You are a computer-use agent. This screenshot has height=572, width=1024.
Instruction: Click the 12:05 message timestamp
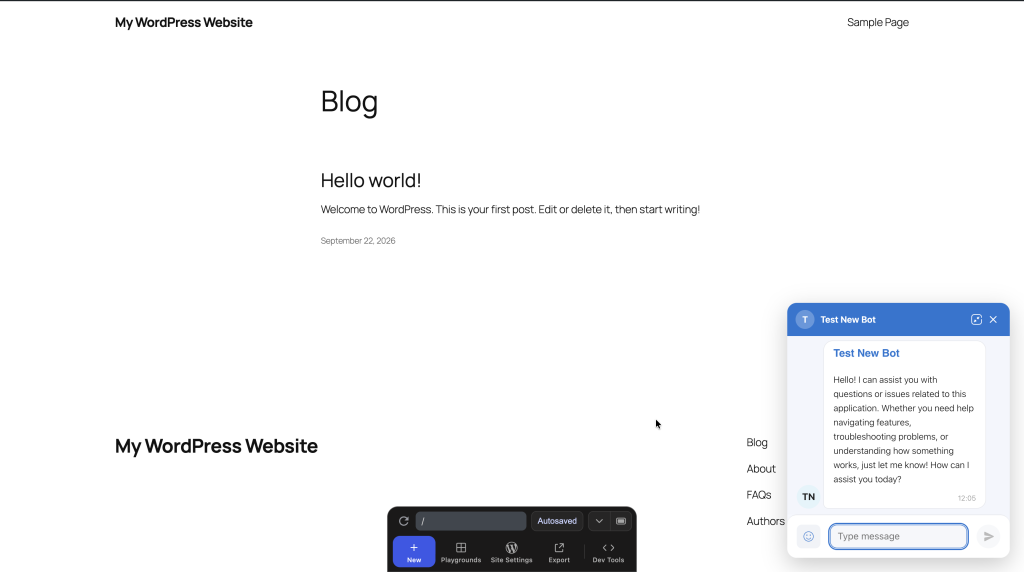[967, 498]
